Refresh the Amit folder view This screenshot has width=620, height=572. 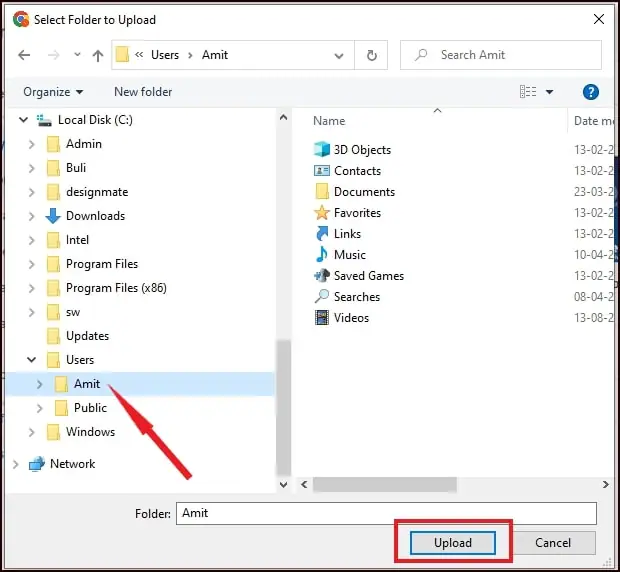coord(371,55)
